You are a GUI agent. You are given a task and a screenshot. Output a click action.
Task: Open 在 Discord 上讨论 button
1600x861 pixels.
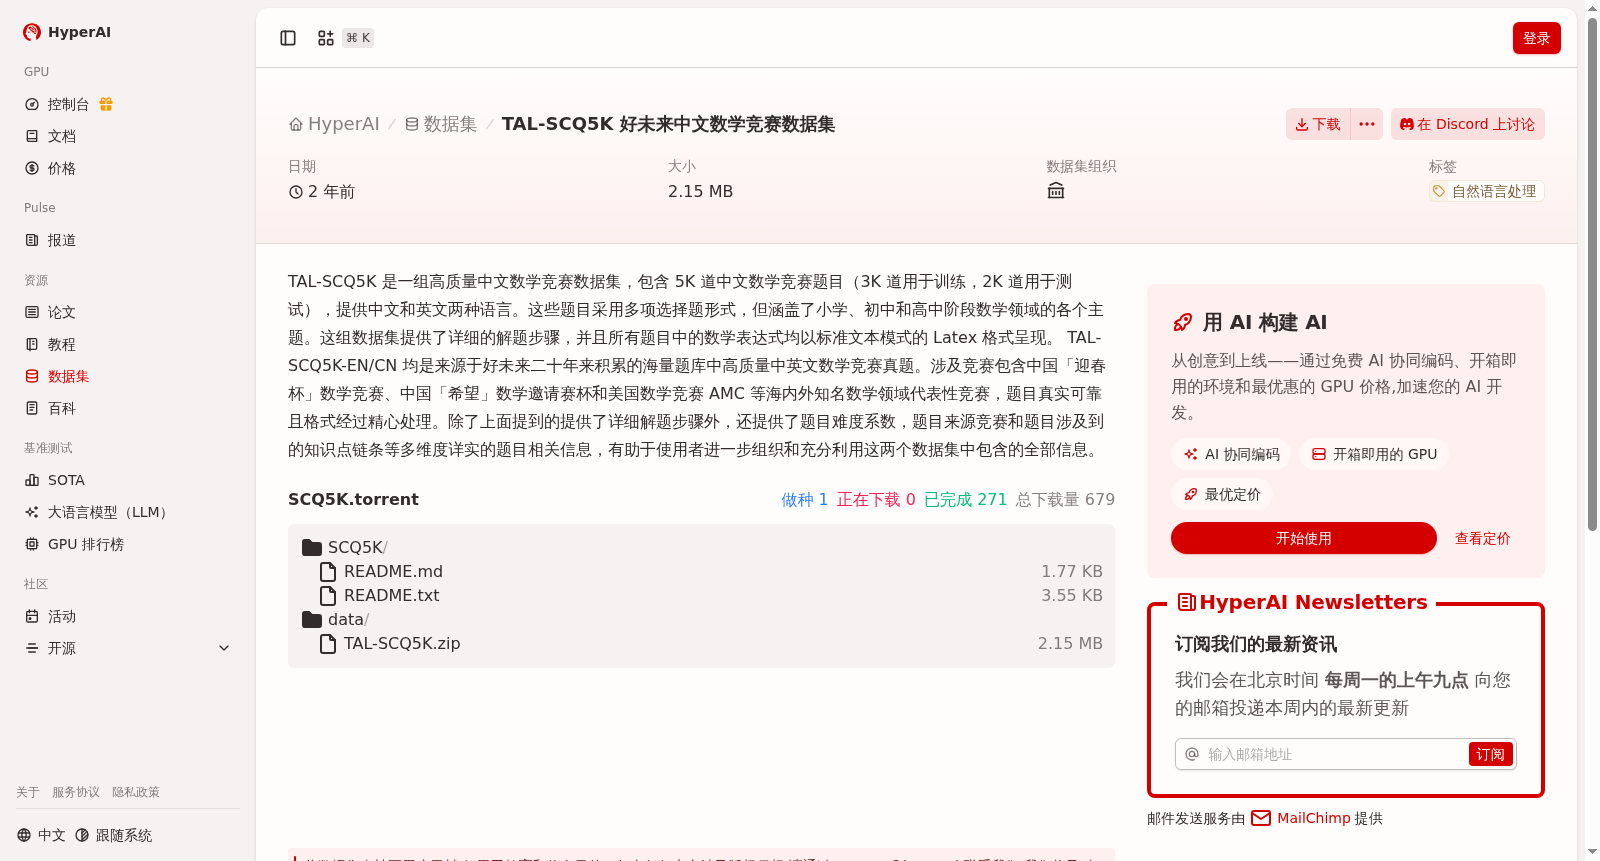coord(1468,124)
